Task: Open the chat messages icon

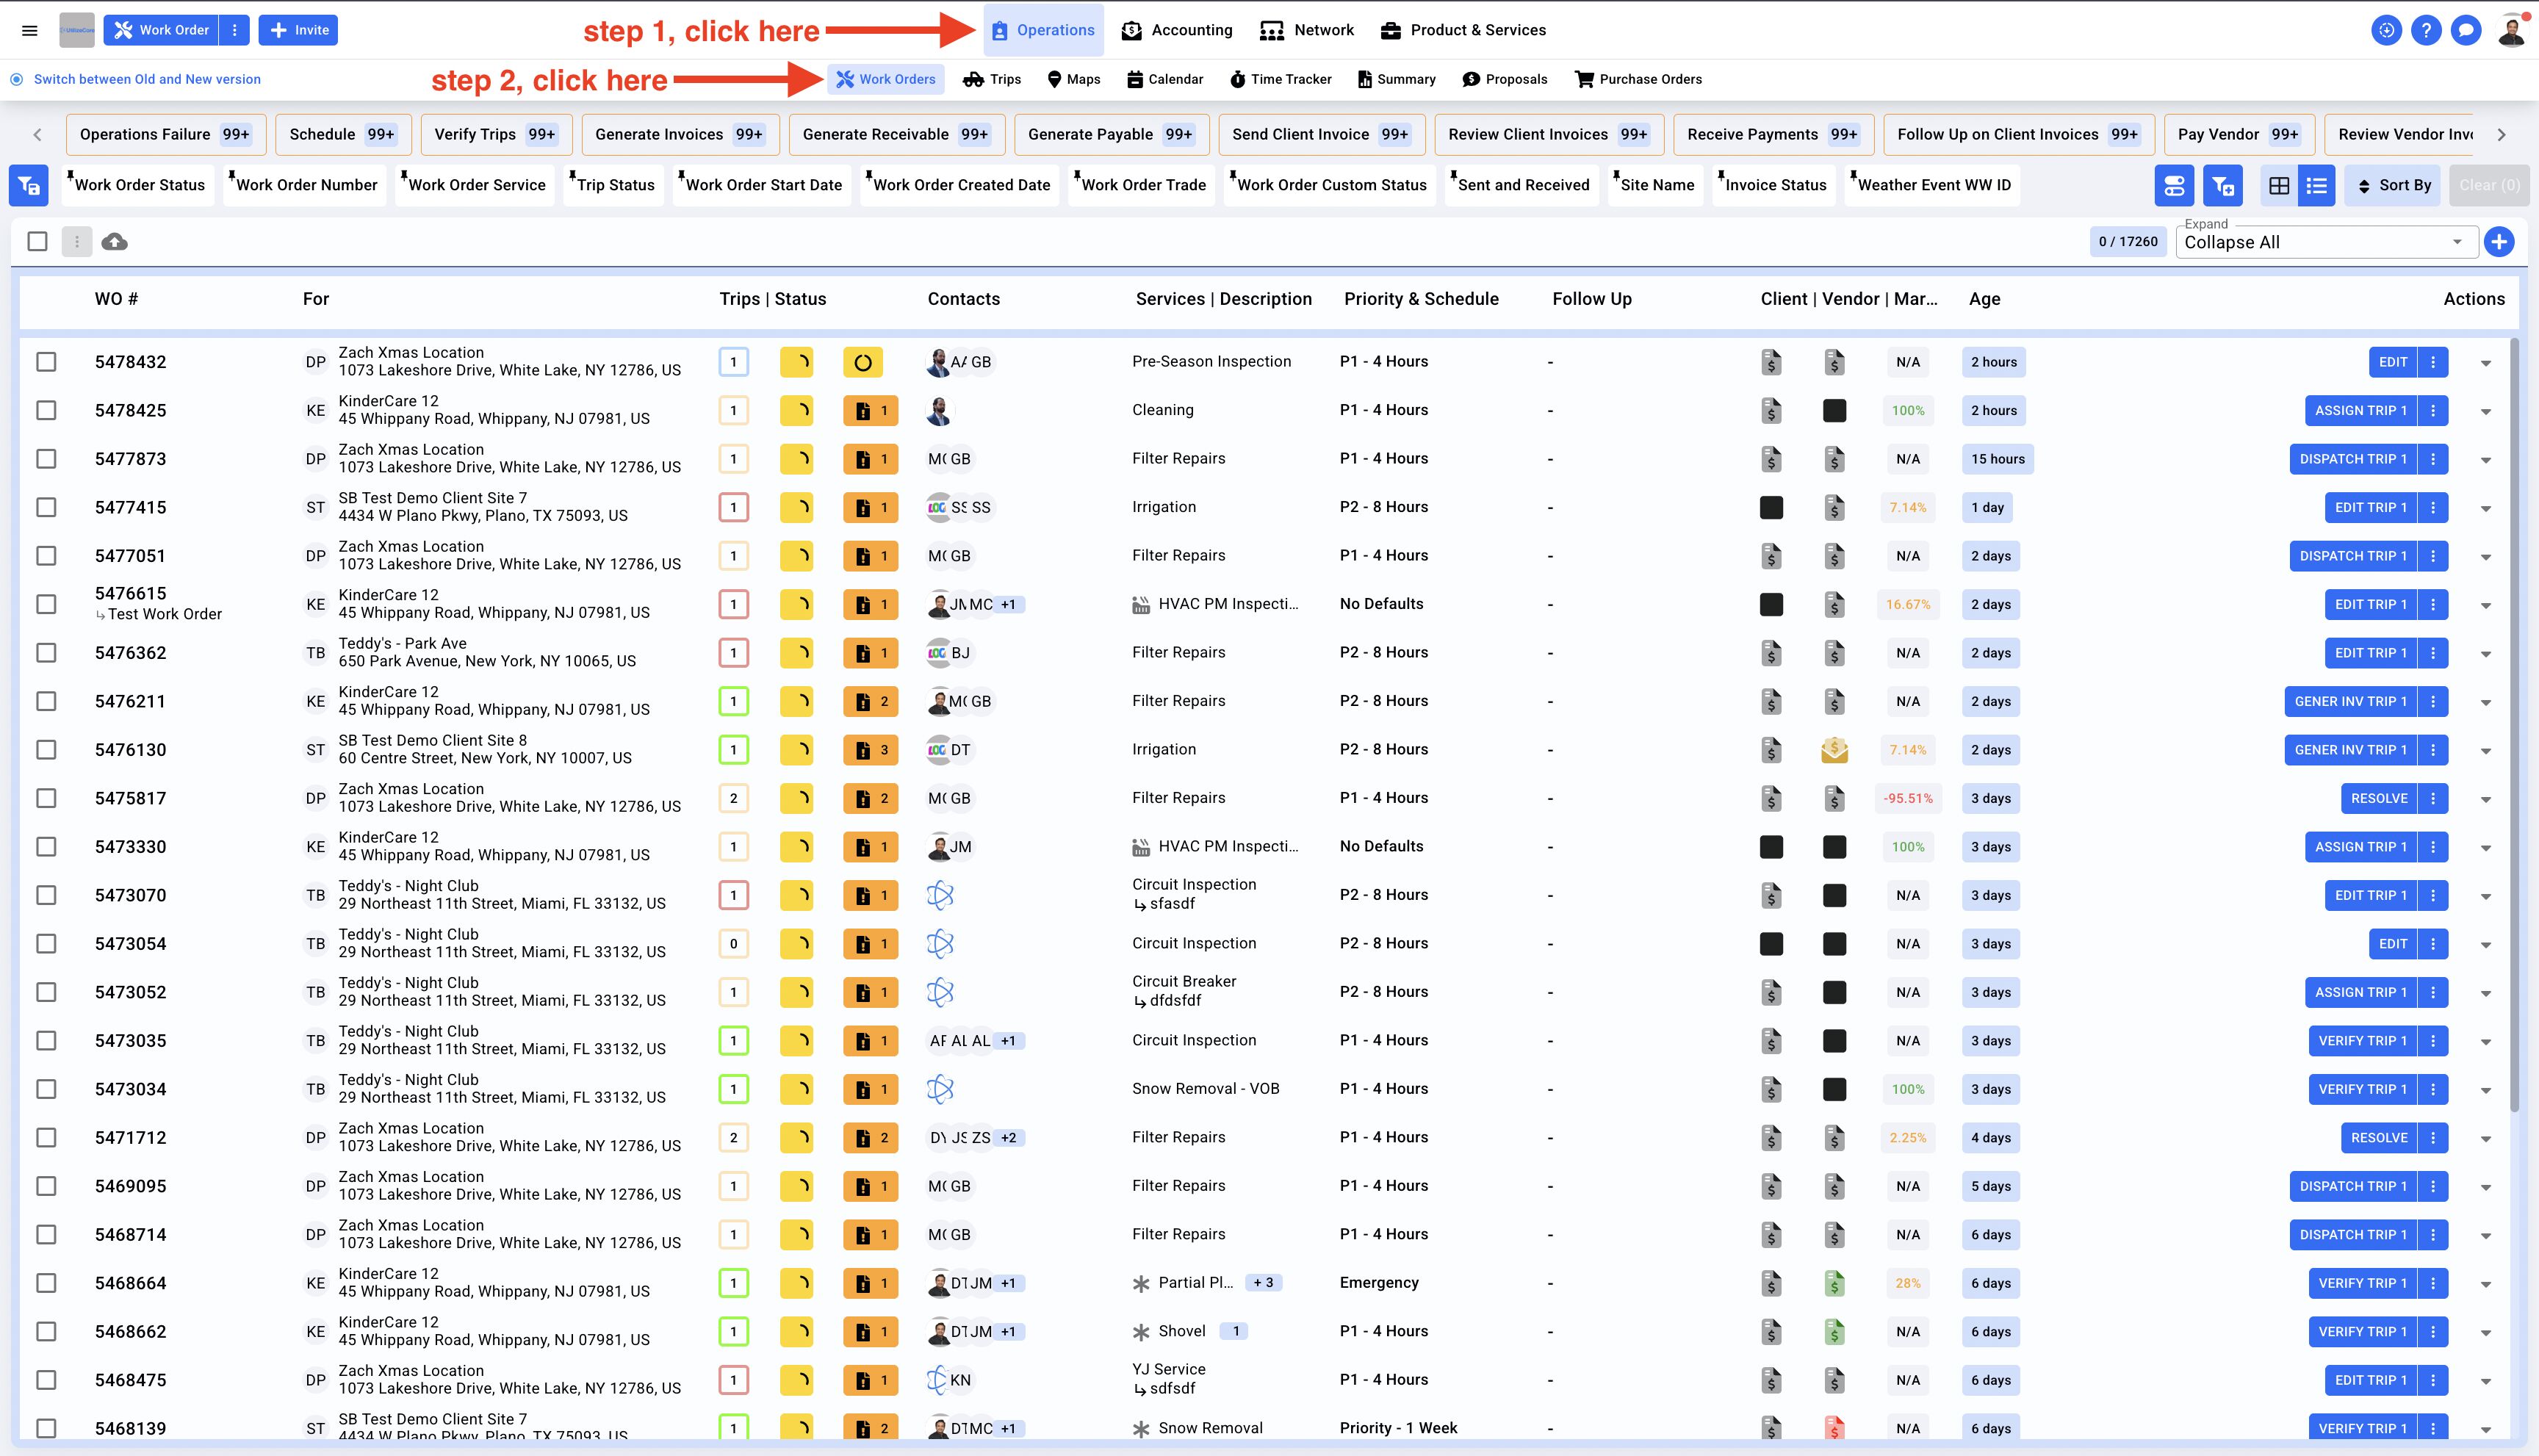Action: point(2465,30)
